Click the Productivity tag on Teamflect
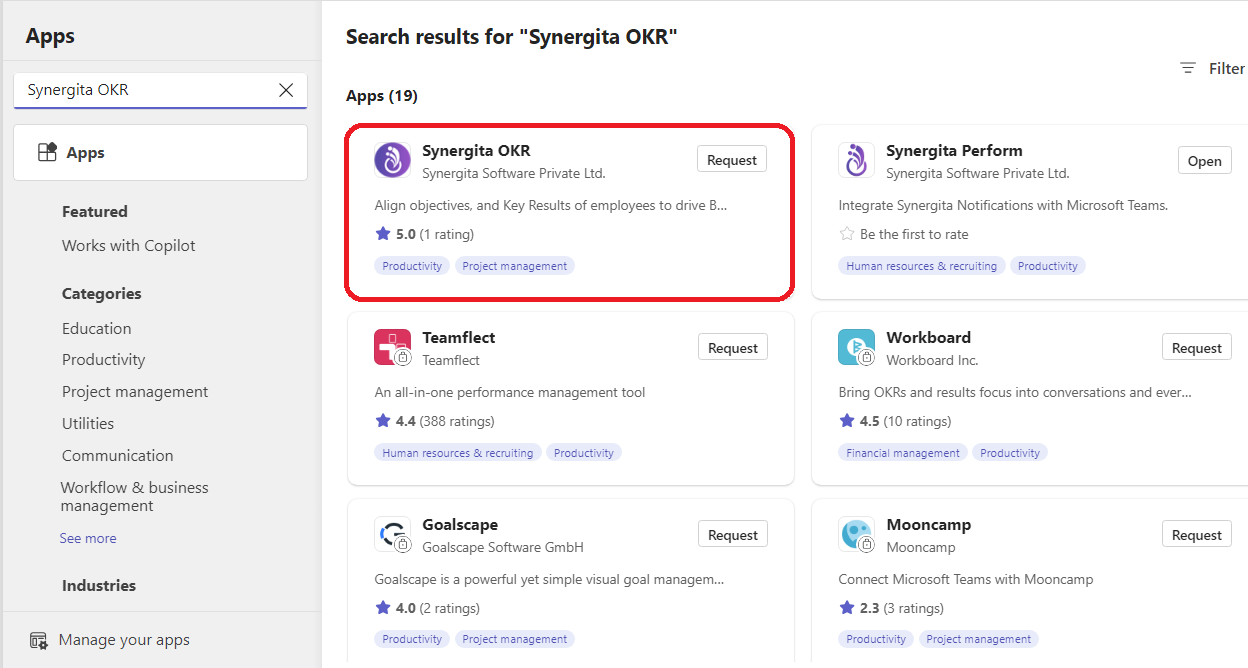The image size is (1248, 668). coord(584,453)
